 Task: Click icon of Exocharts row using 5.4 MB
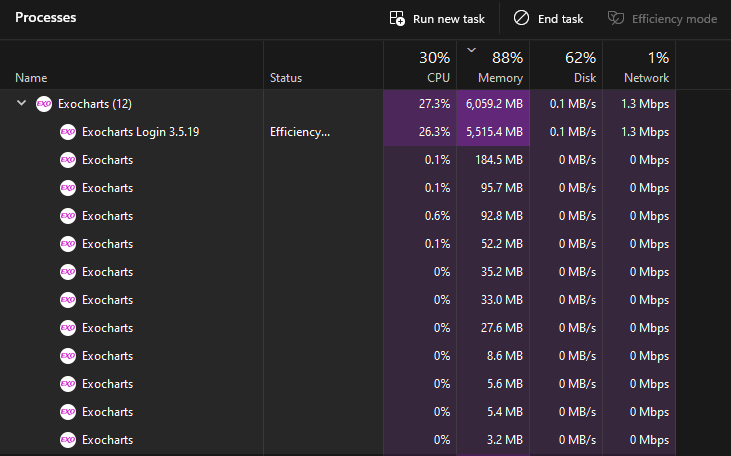tap(68, 412)
